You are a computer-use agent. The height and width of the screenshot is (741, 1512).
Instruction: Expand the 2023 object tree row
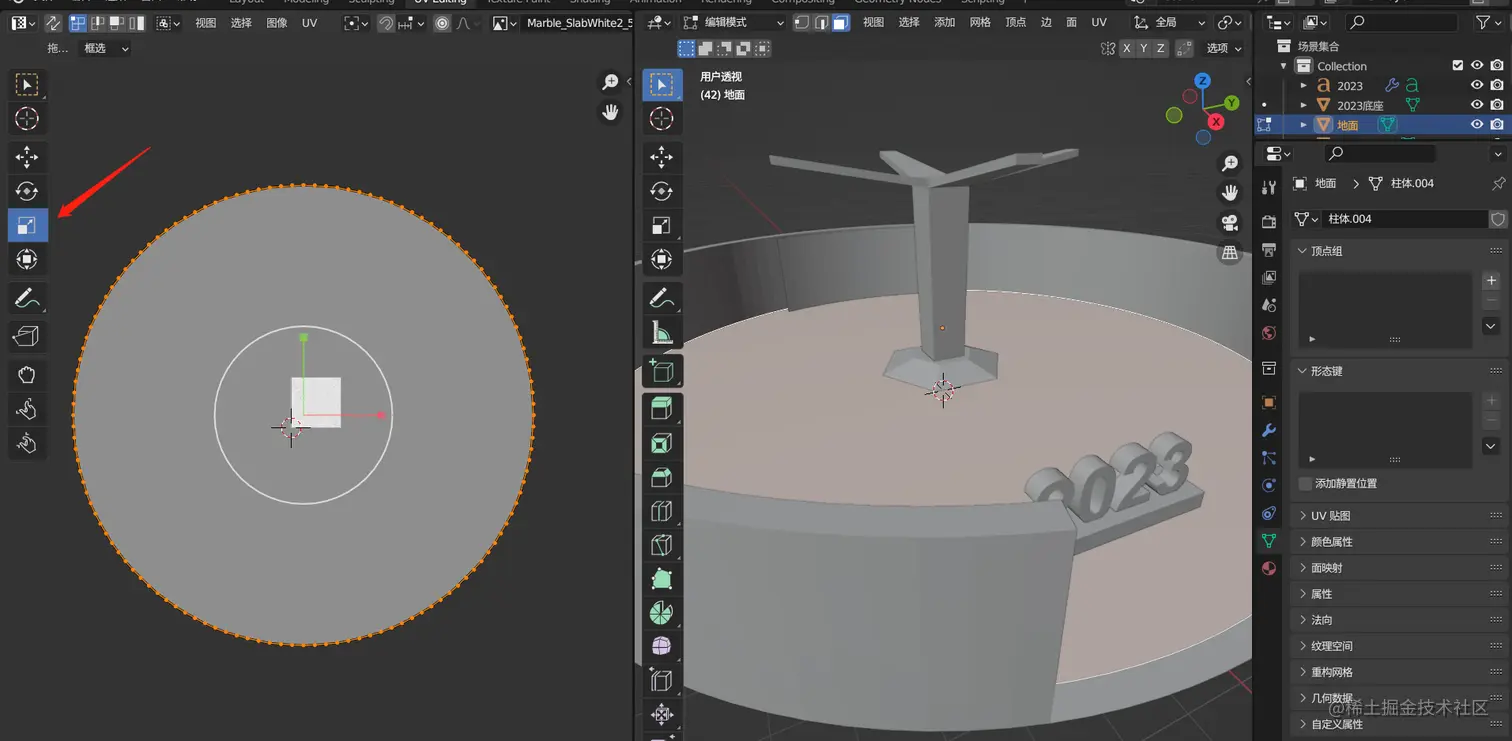click(1304, 86)
